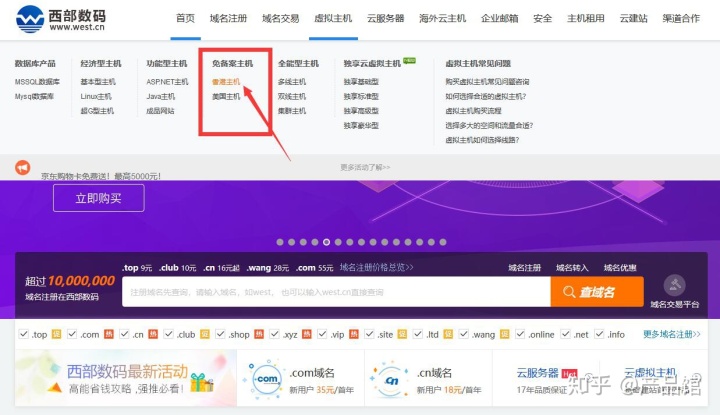Open Linux主机 link
The image size is (720, 415).
pyautogui.click(x=96, y=96)
